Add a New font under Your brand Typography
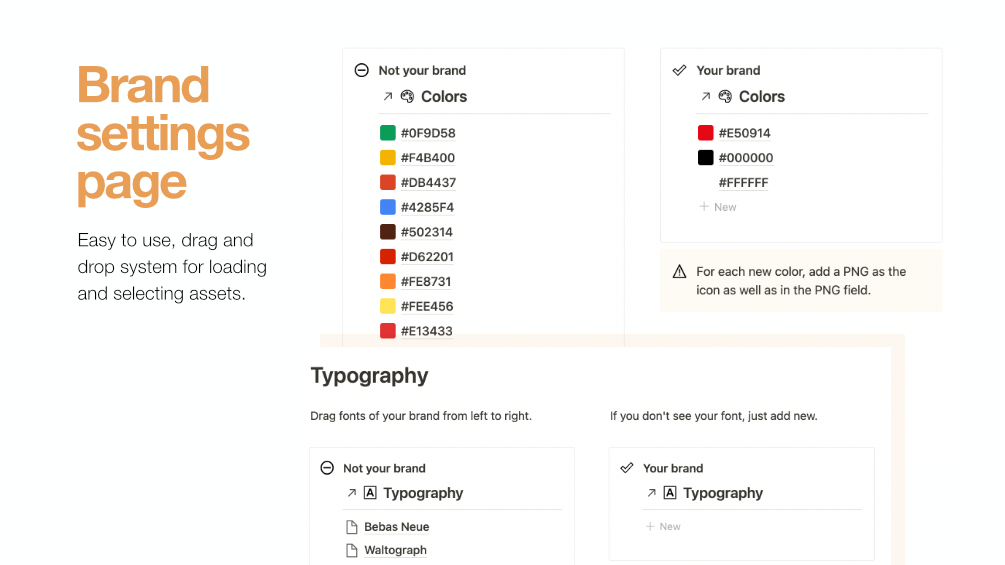This screenshot has height=565, width=1005. point(663,526)
